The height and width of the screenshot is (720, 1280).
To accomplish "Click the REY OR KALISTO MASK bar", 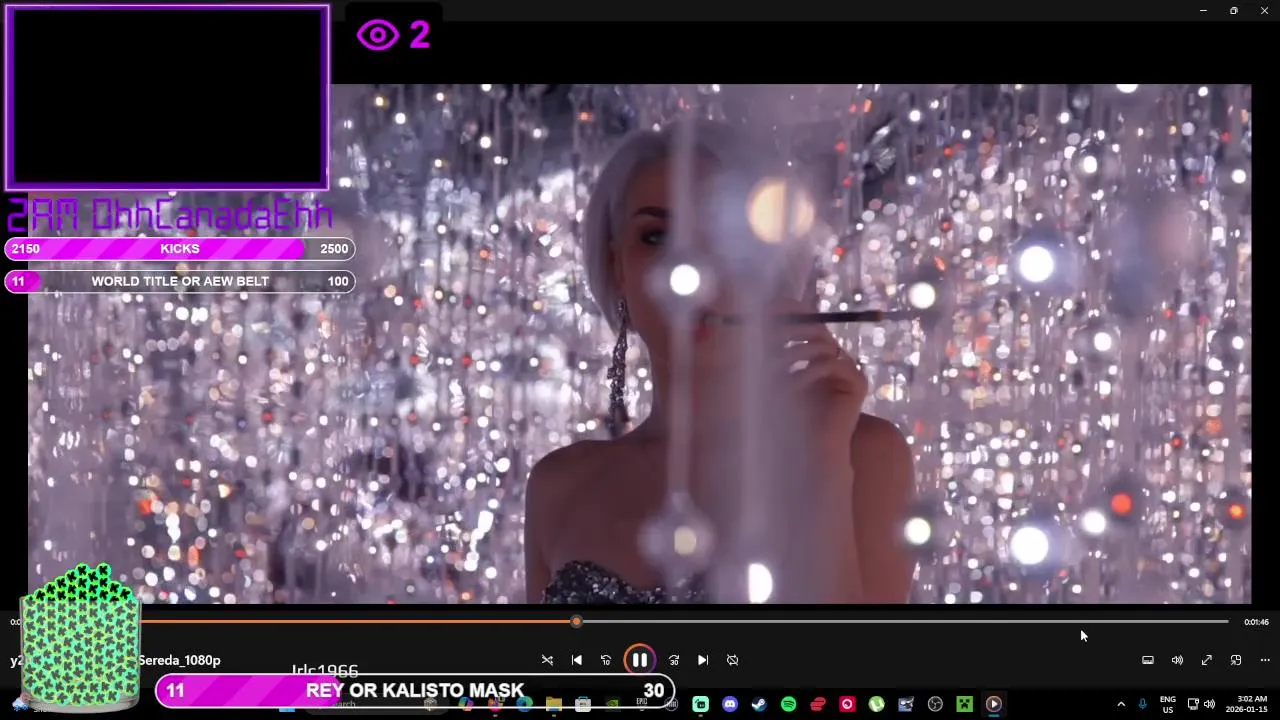I will click(415, 691).
